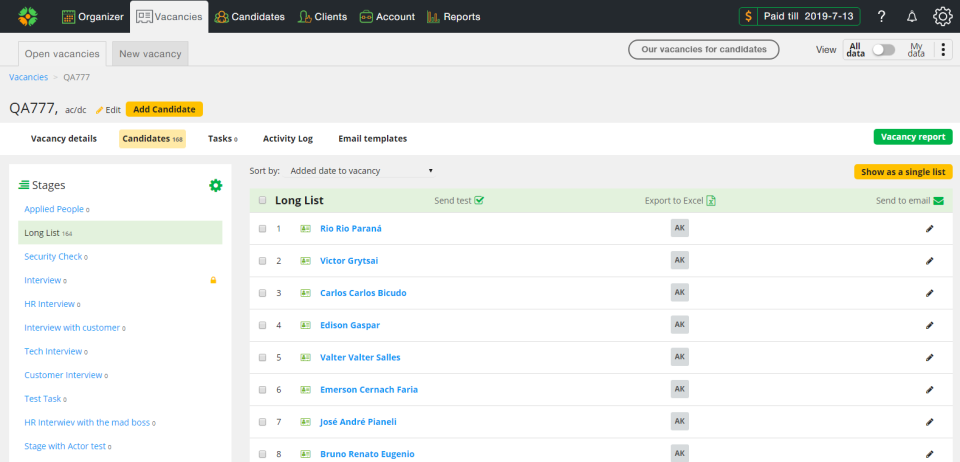Click the lock icon next to Interview
This screenshot has width=960, height=462.
click(x=214, y=280)
